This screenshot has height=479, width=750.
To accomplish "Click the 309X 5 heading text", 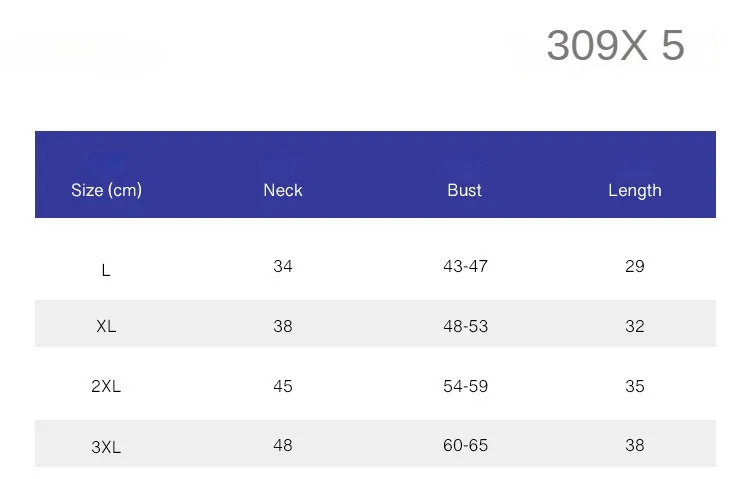I will click(616, 45).
